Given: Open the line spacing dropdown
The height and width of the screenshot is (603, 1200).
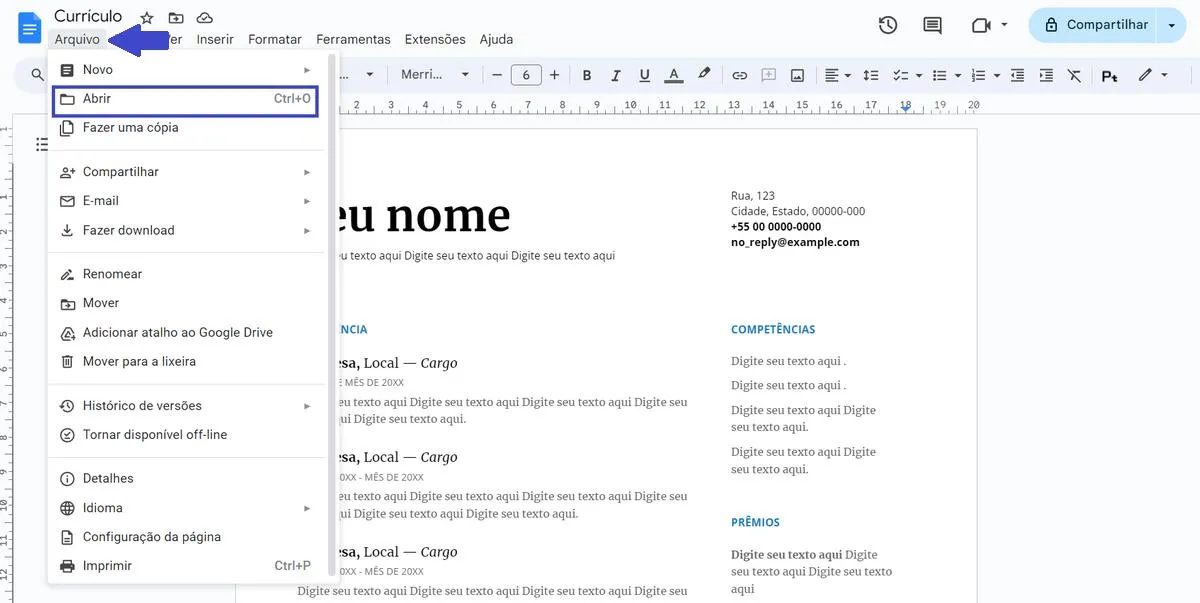Looking at the screenshot, I should coord(870,74).
